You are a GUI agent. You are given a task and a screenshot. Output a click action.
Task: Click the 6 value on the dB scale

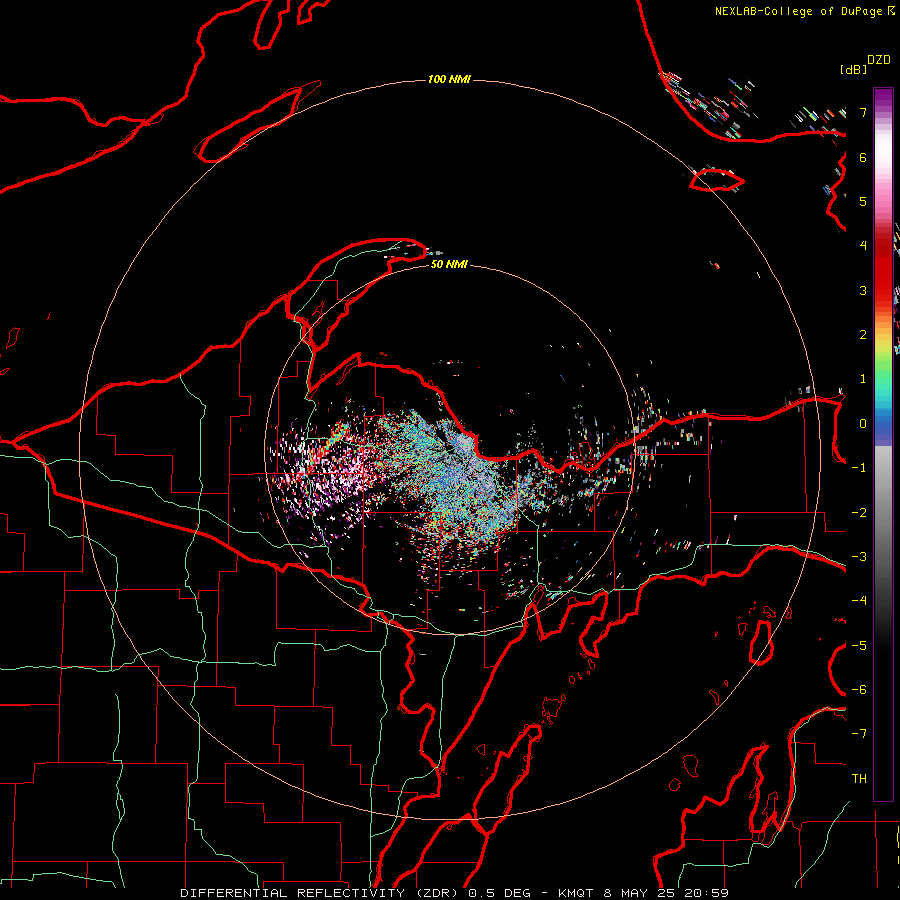point(863,157)
